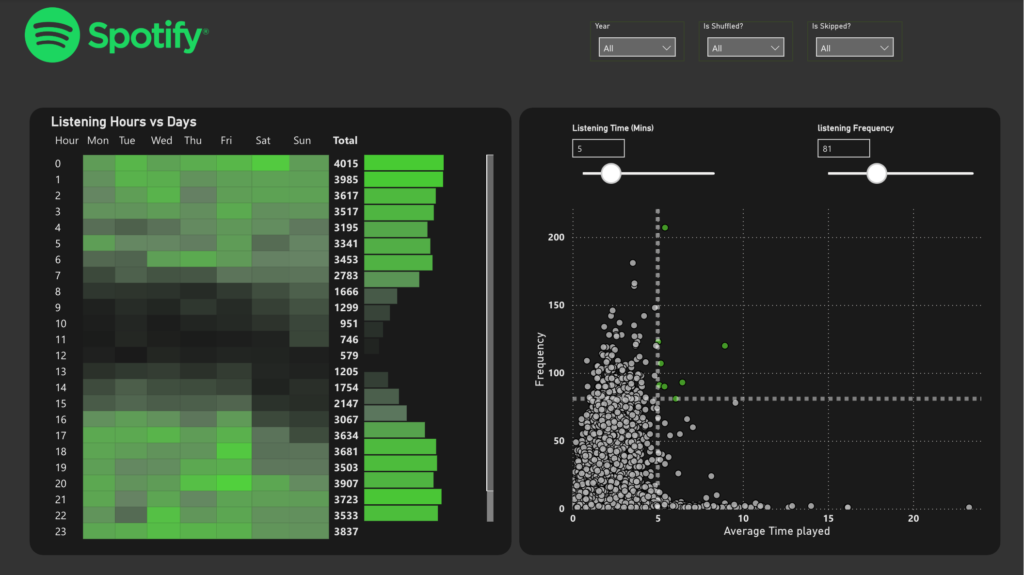Select the green bar for total 4015

pyautogui.click(x=403, y=164)
